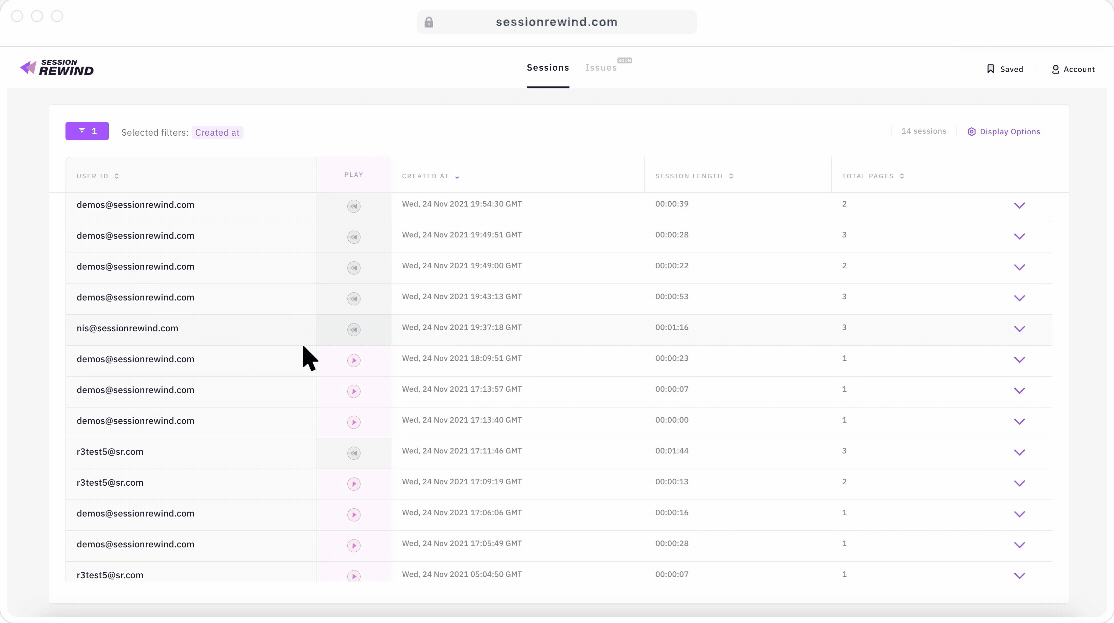1114x623 pixels.
Task: Play the 17:13:40 GMT session
Action: coord(353,422)
